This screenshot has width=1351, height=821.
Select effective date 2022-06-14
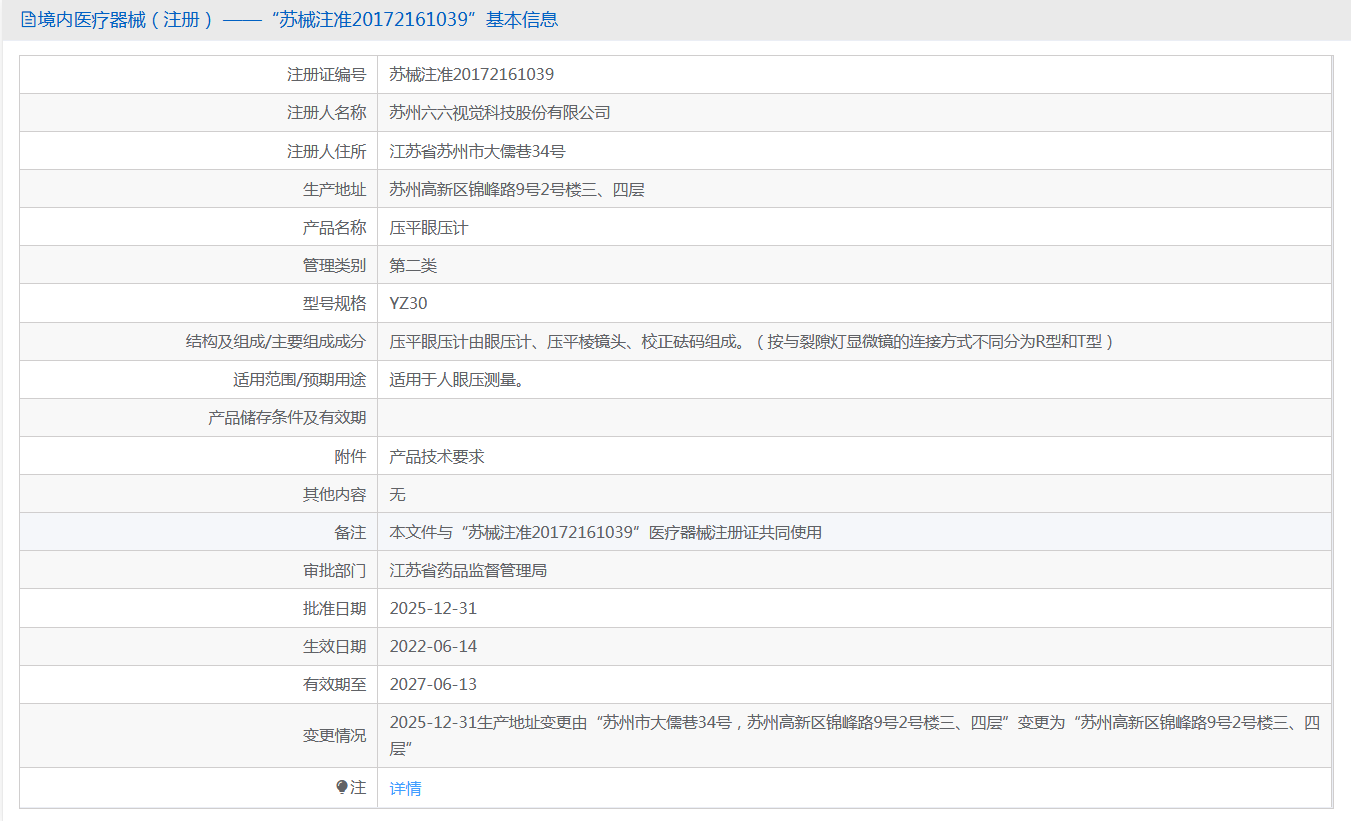click(x=433, y=646)
